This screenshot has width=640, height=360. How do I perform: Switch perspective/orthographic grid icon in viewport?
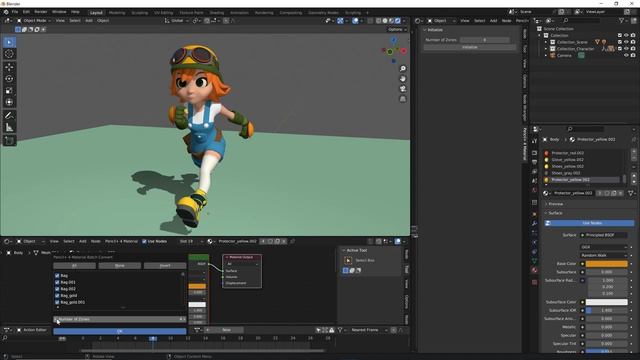[402, 99]
